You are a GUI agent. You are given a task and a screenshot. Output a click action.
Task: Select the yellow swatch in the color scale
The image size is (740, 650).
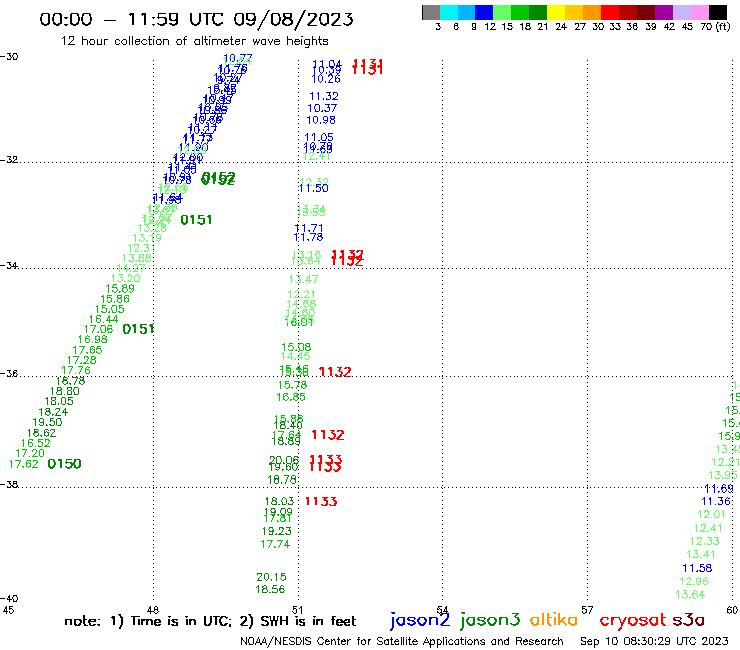tap(556, 12)
